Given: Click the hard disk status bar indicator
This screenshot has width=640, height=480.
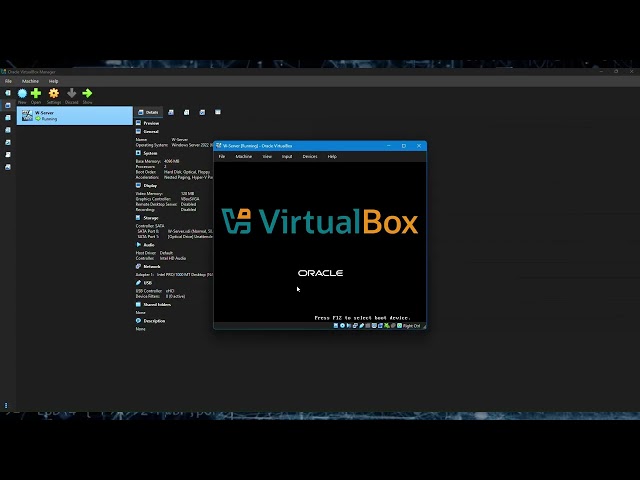Looking at the screenshot, I should 336,326.
